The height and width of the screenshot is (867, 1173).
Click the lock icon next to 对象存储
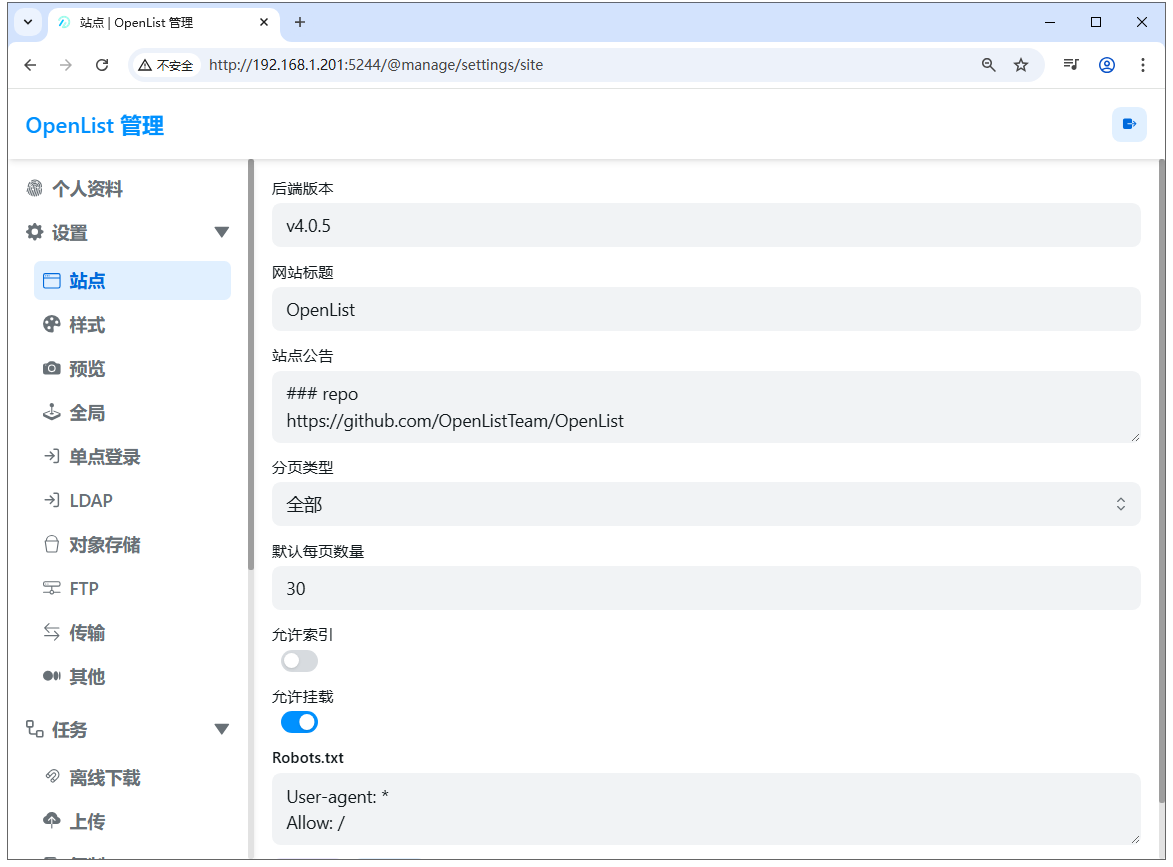click(51, 544)
